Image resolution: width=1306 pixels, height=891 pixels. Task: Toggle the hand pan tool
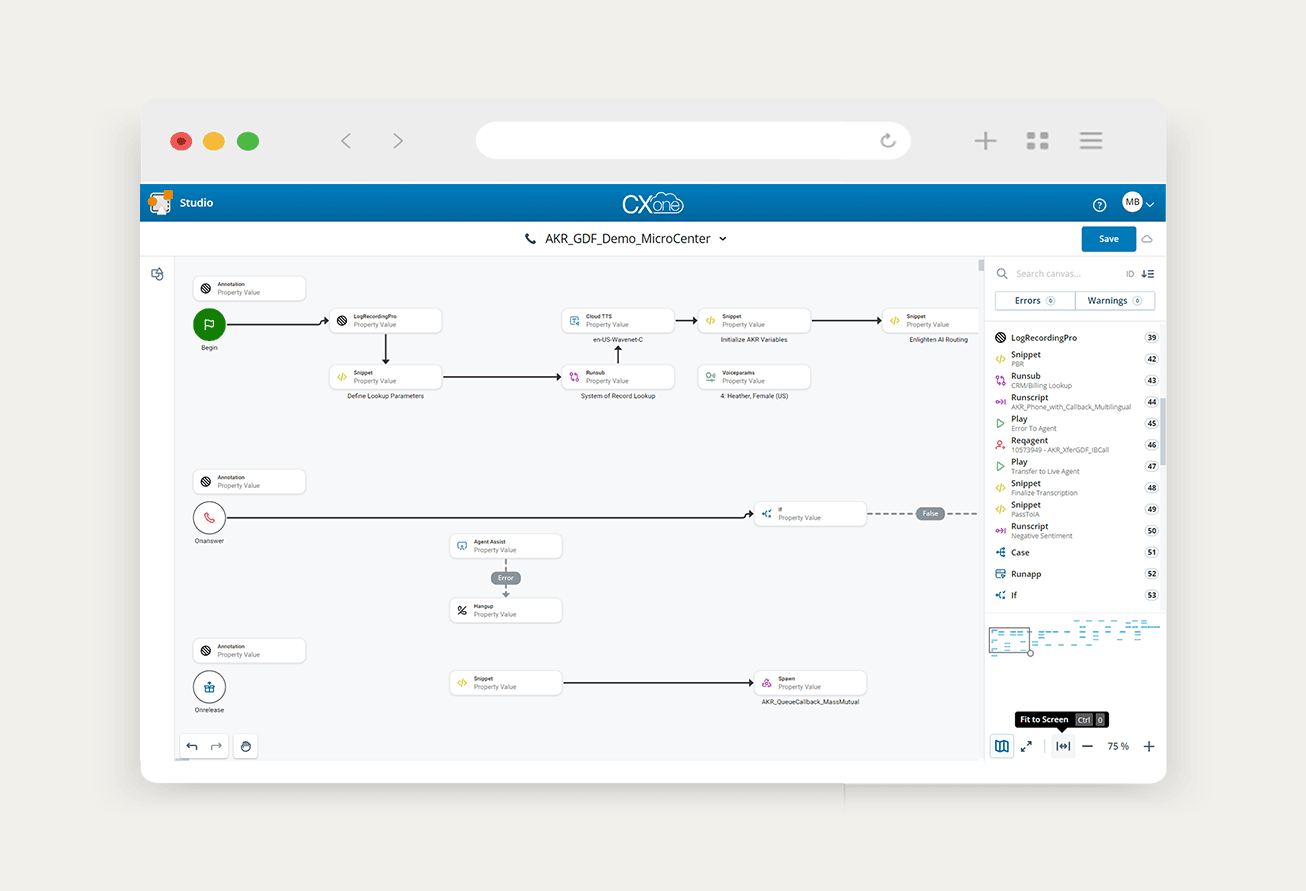[246, 746]
